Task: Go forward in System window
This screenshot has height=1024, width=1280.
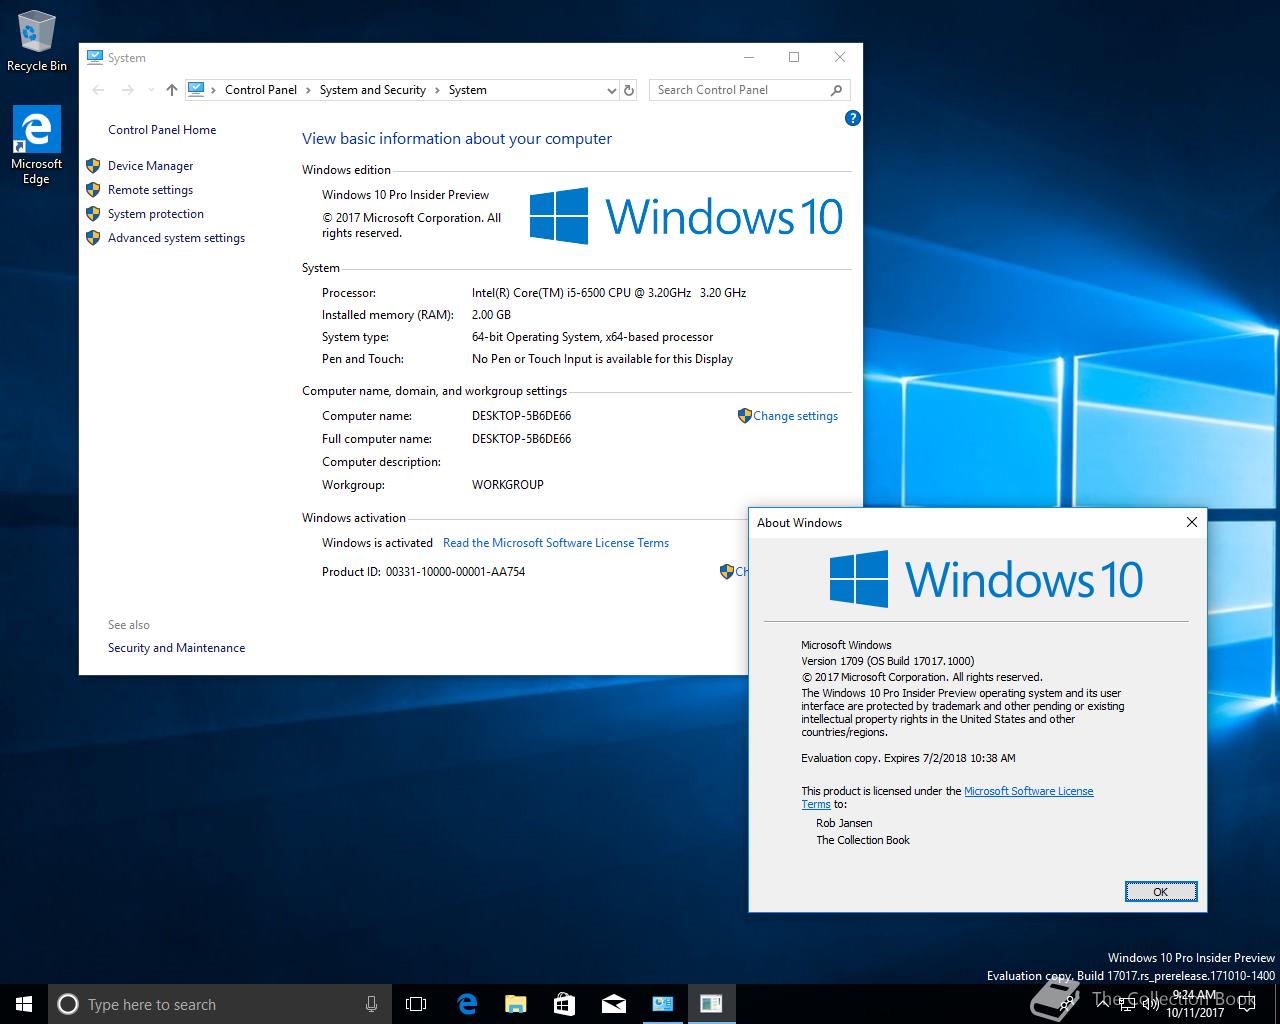Action: [x=128, y=90]
